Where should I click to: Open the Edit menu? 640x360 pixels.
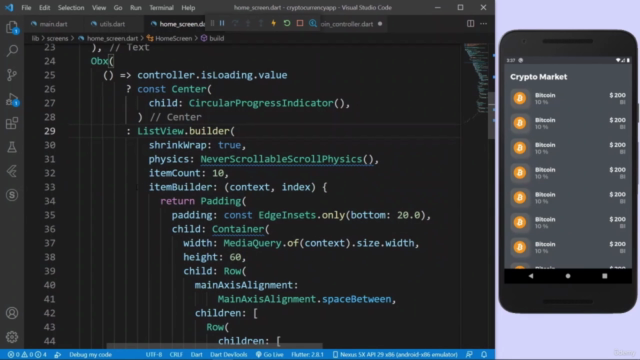(x=44, y=8)
